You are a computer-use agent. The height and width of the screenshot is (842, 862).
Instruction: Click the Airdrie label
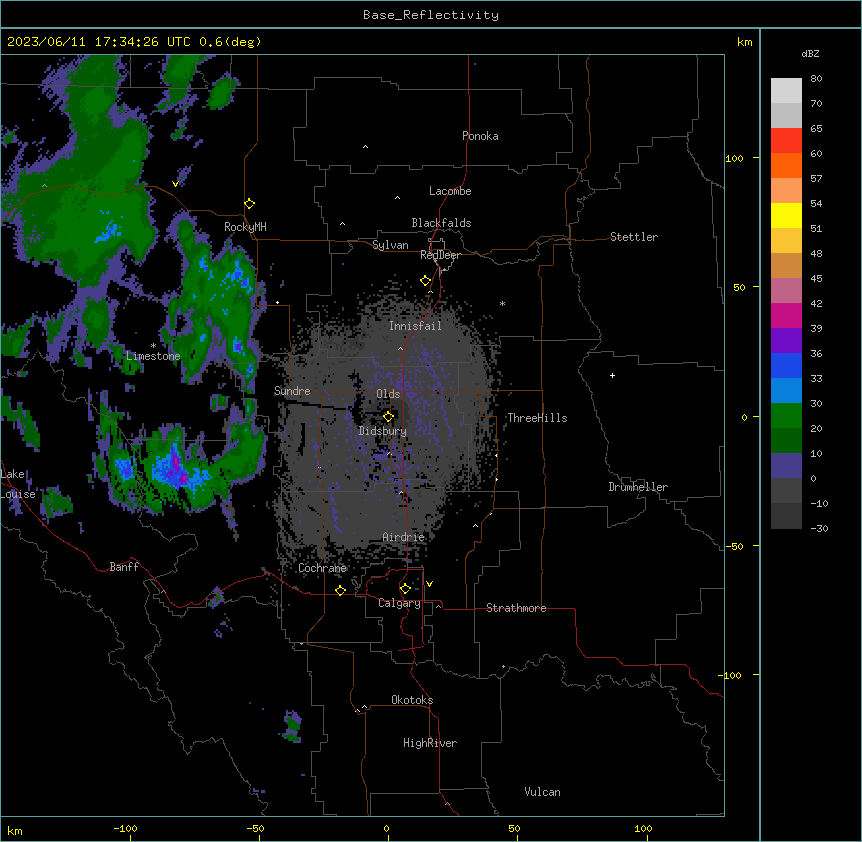pyautogui.click(x=404, y=537)
